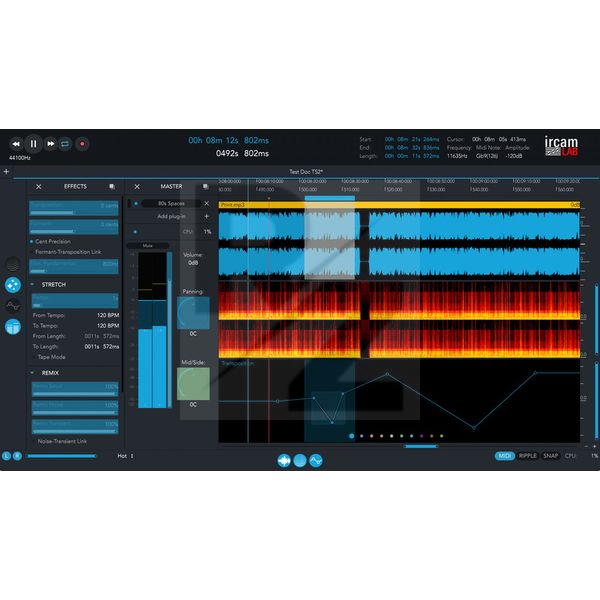600x600 pixels.
Task: Toggle the RIPPLE mode button
Action: 528,456
